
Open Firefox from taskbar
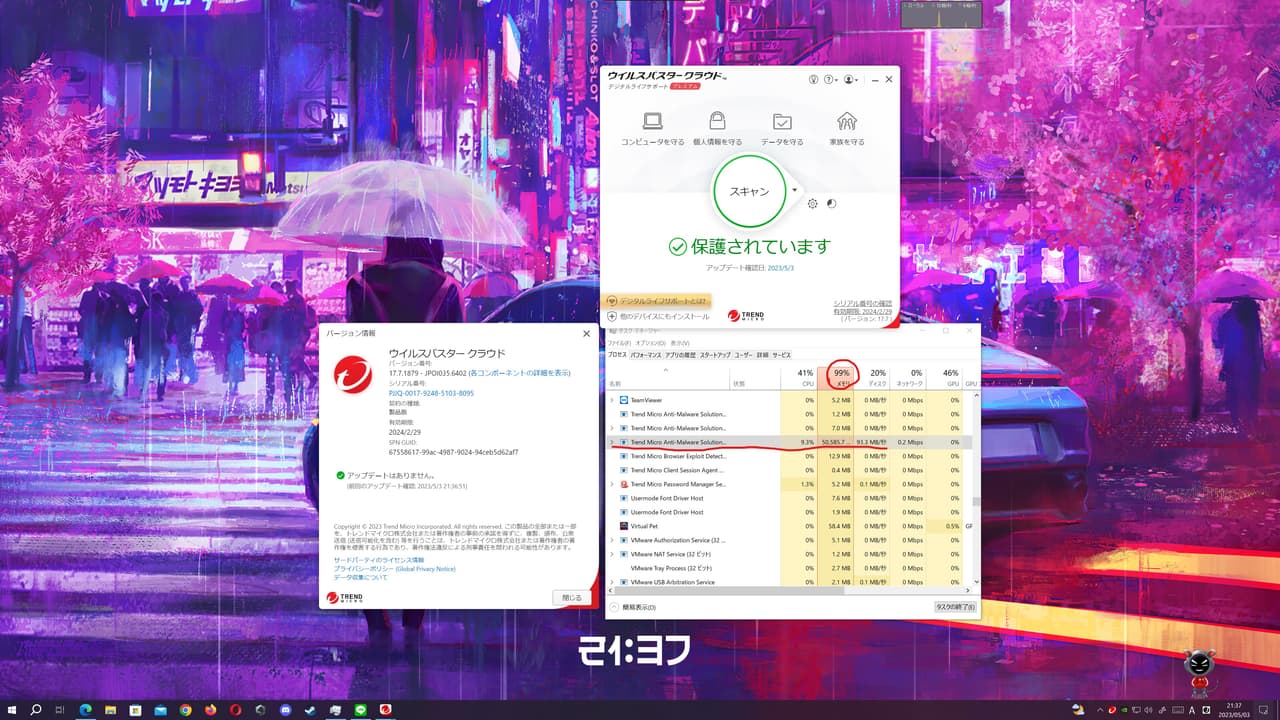[x=211, y=709]
